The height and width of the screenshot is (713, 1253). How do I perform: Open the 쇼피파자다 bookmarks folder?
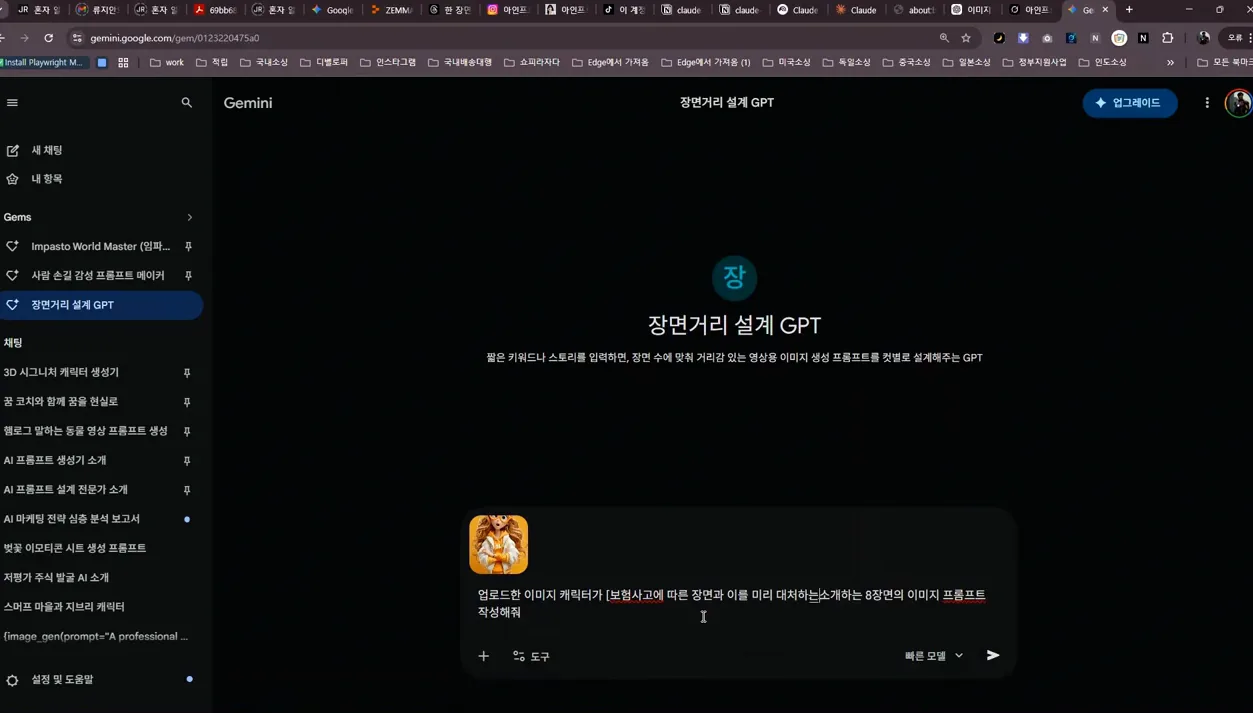tap(532, 62)
